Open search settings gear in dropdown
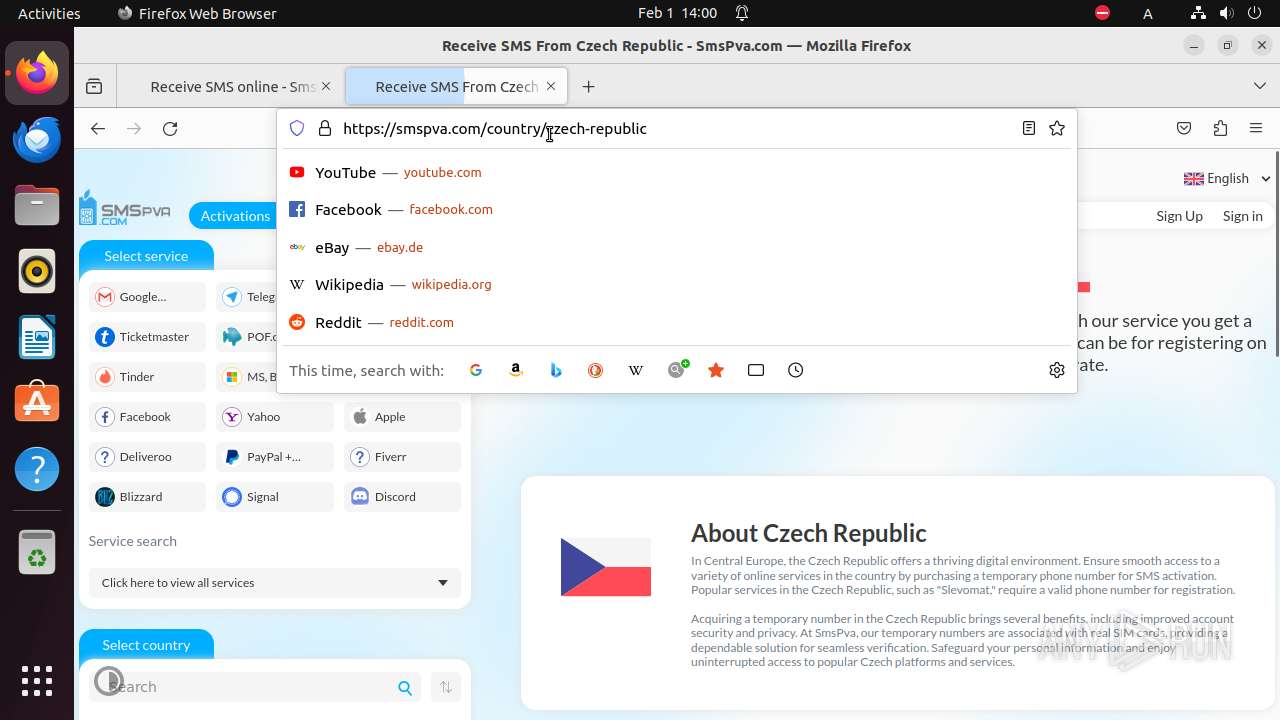 click(1057, 370)
